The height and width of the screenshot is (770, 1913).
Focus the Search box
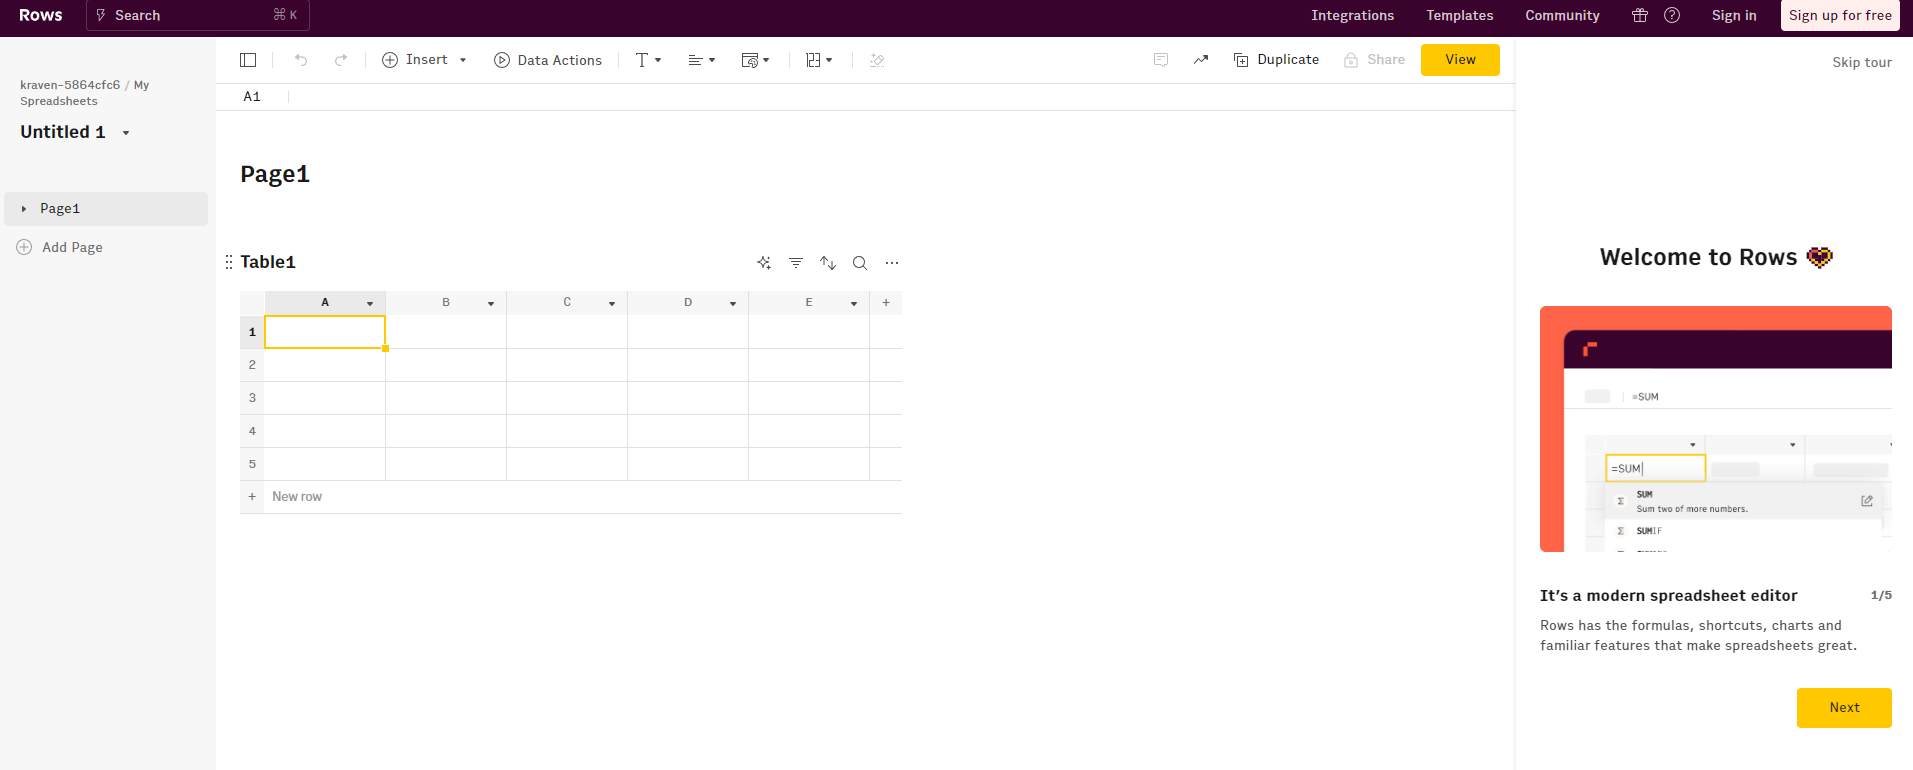(198, 15)
